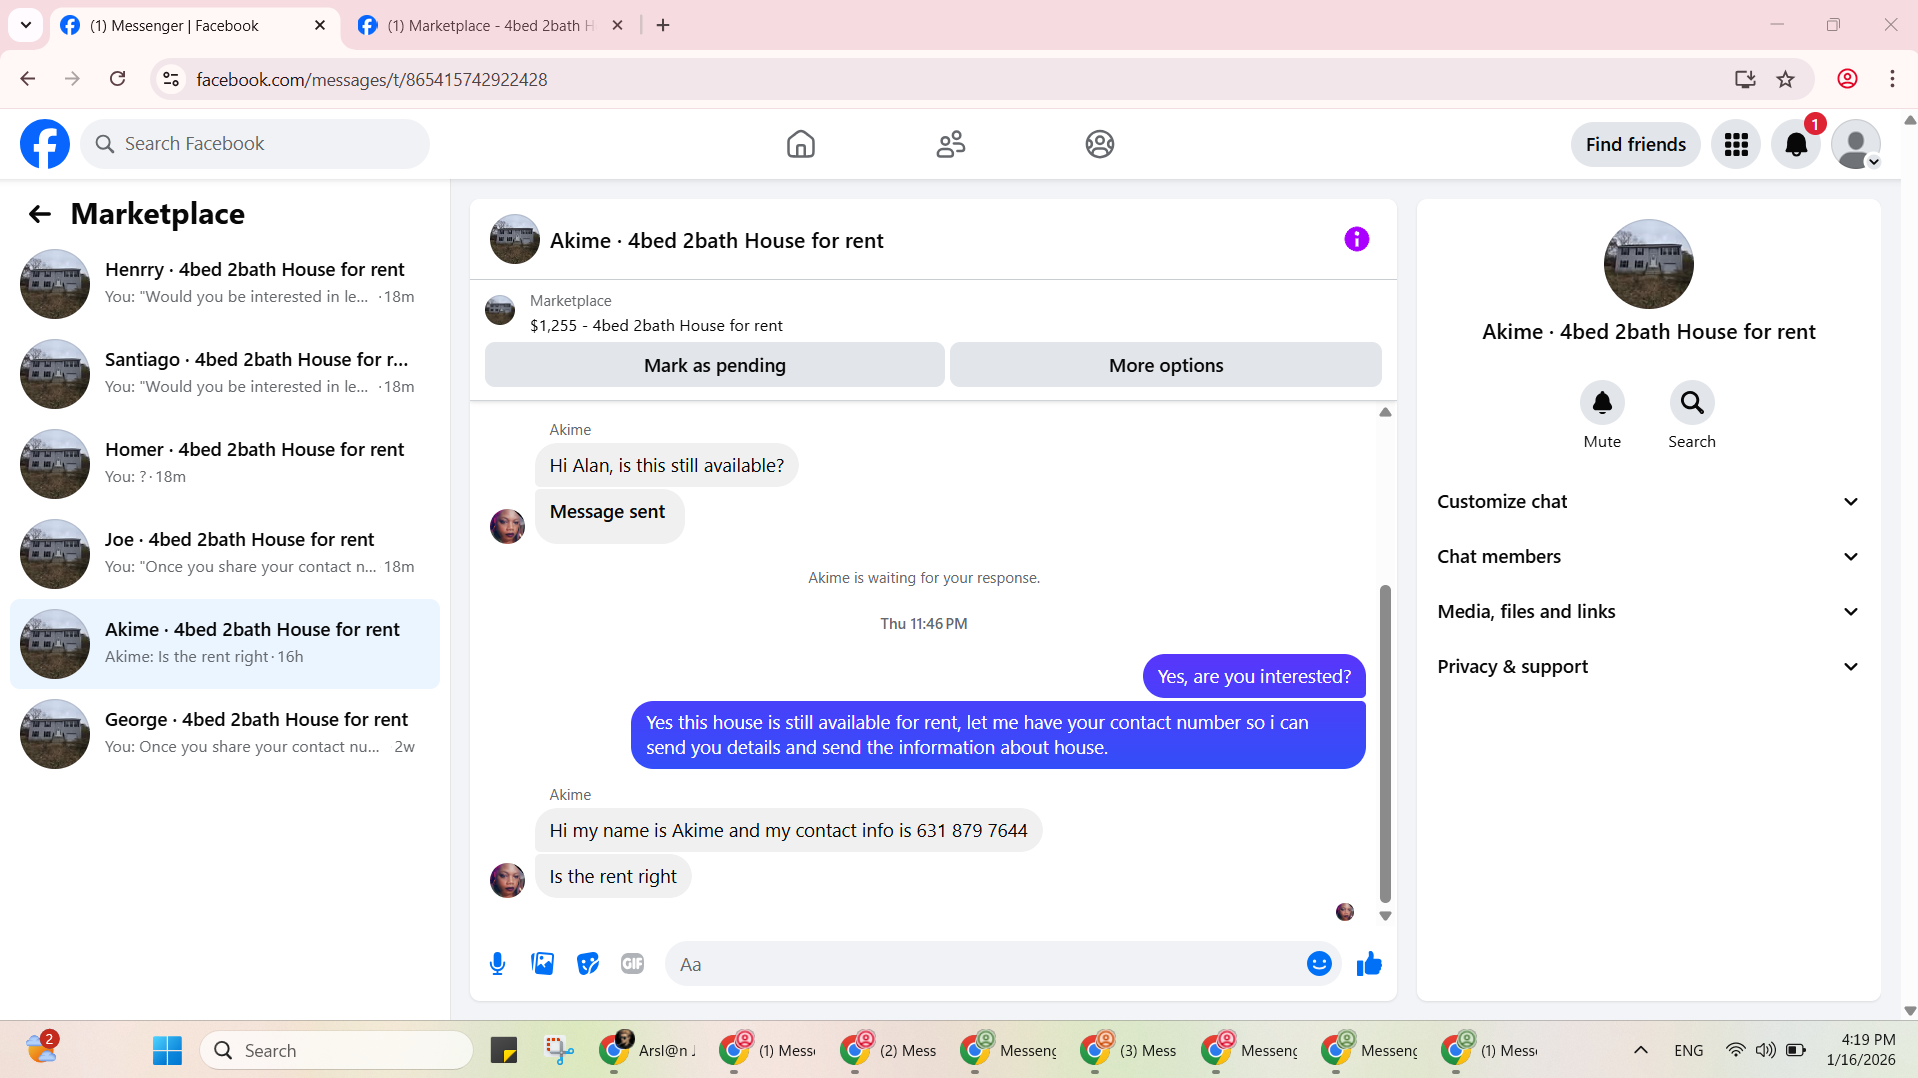
Task: Open a new browser tab
Action: pyautogui.click(x=663, y=25)
